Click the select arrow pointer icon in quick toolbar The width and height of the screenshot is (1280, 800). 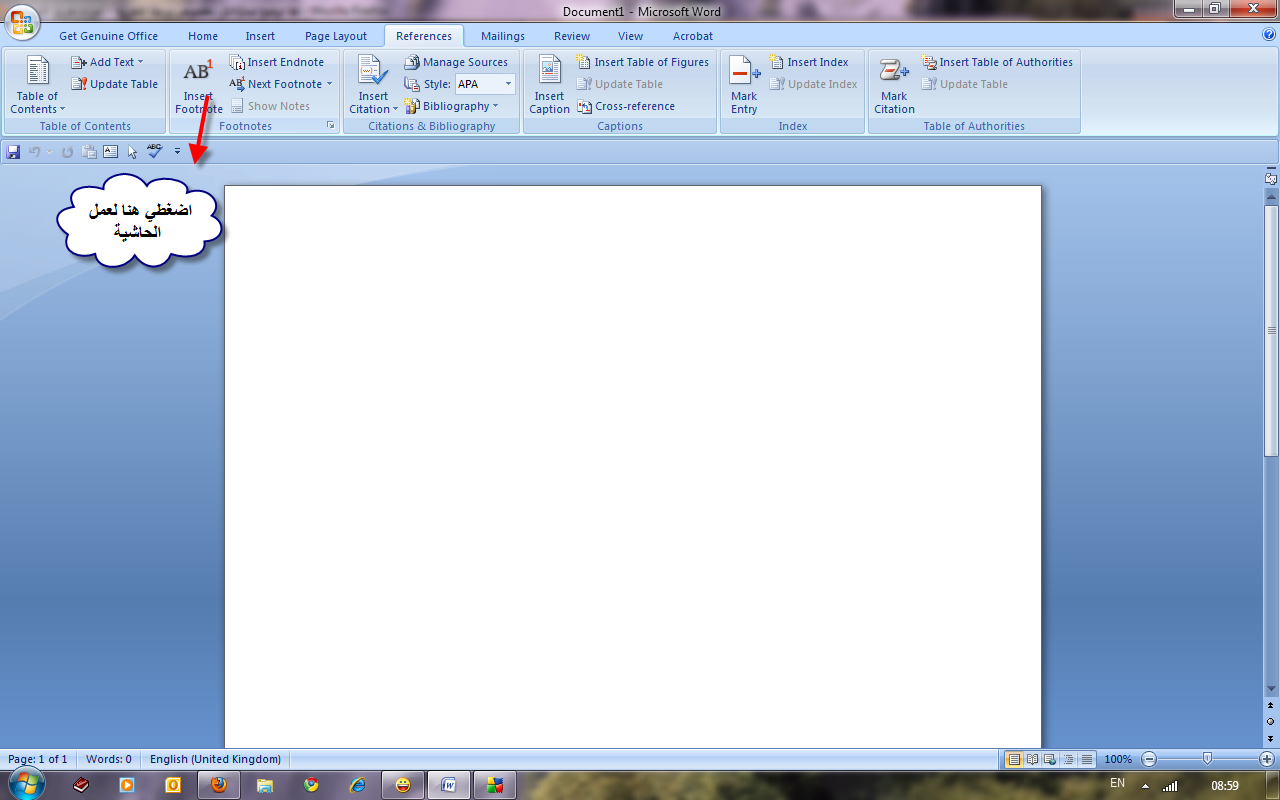coord(132,152)
